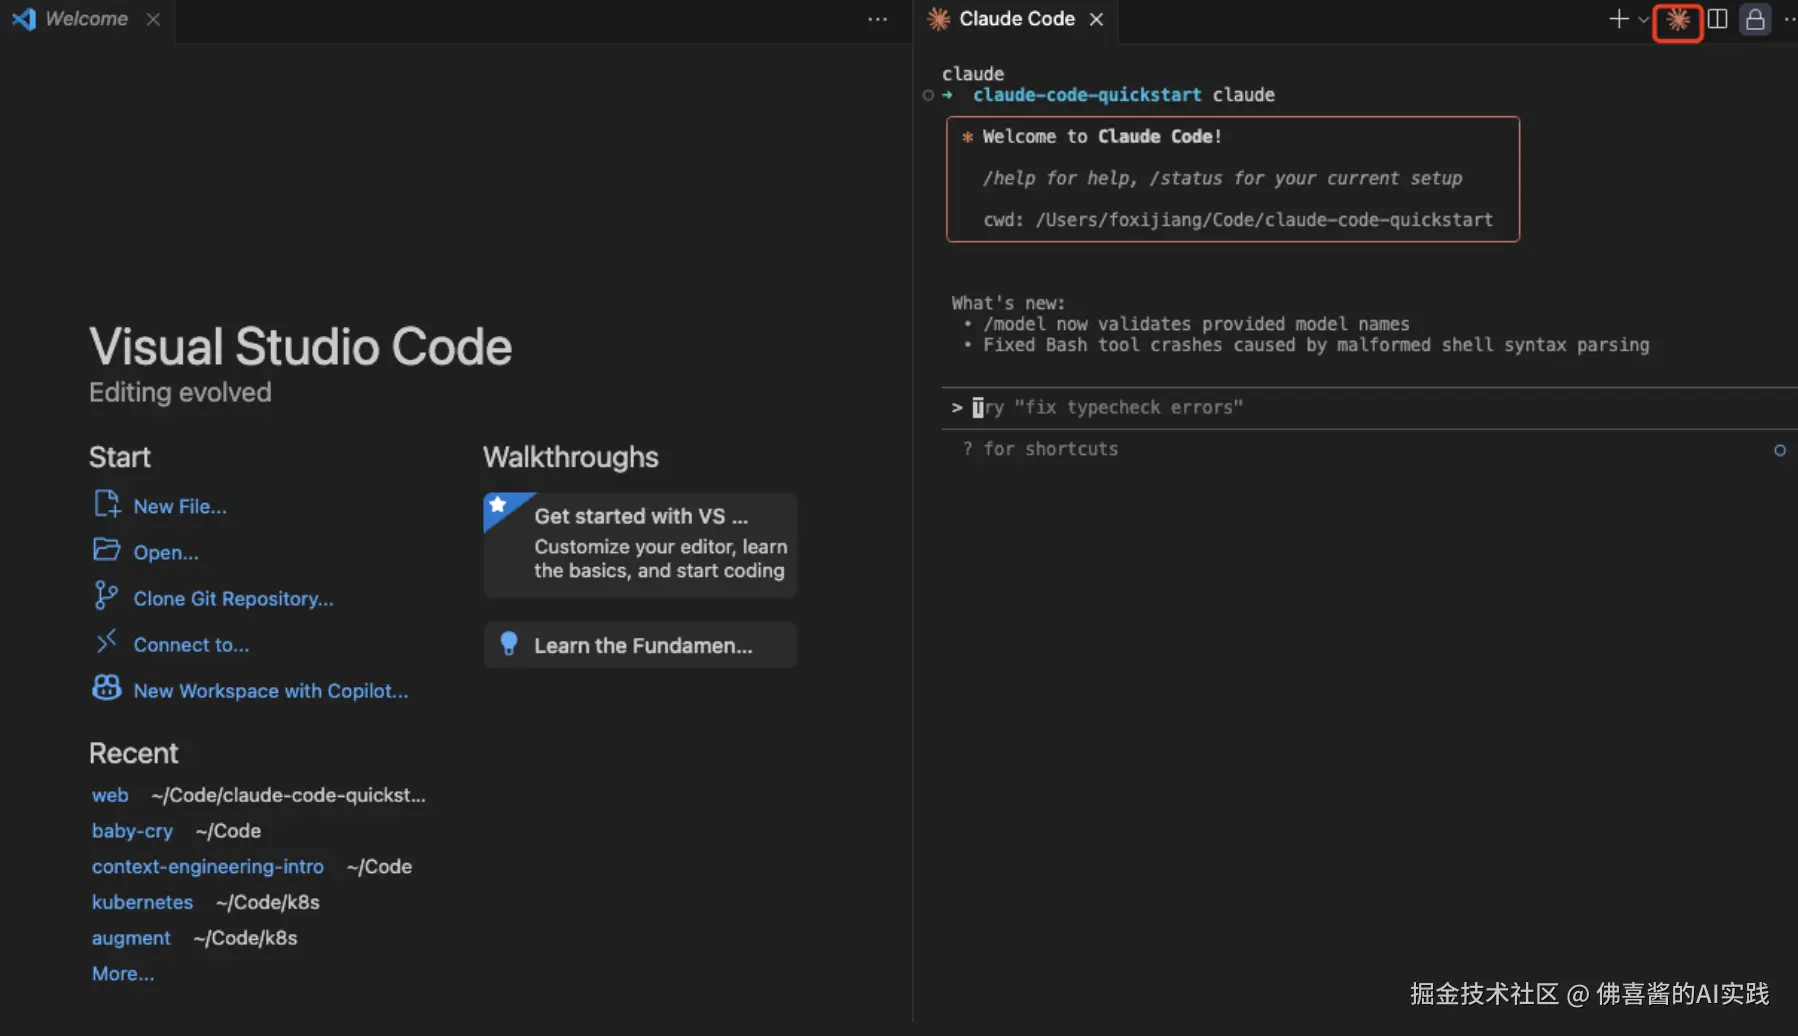Click the Connect to remote icon
Image resolution: width=1798 pixels, height=1036 pixels.
click(x=106, y=642)
